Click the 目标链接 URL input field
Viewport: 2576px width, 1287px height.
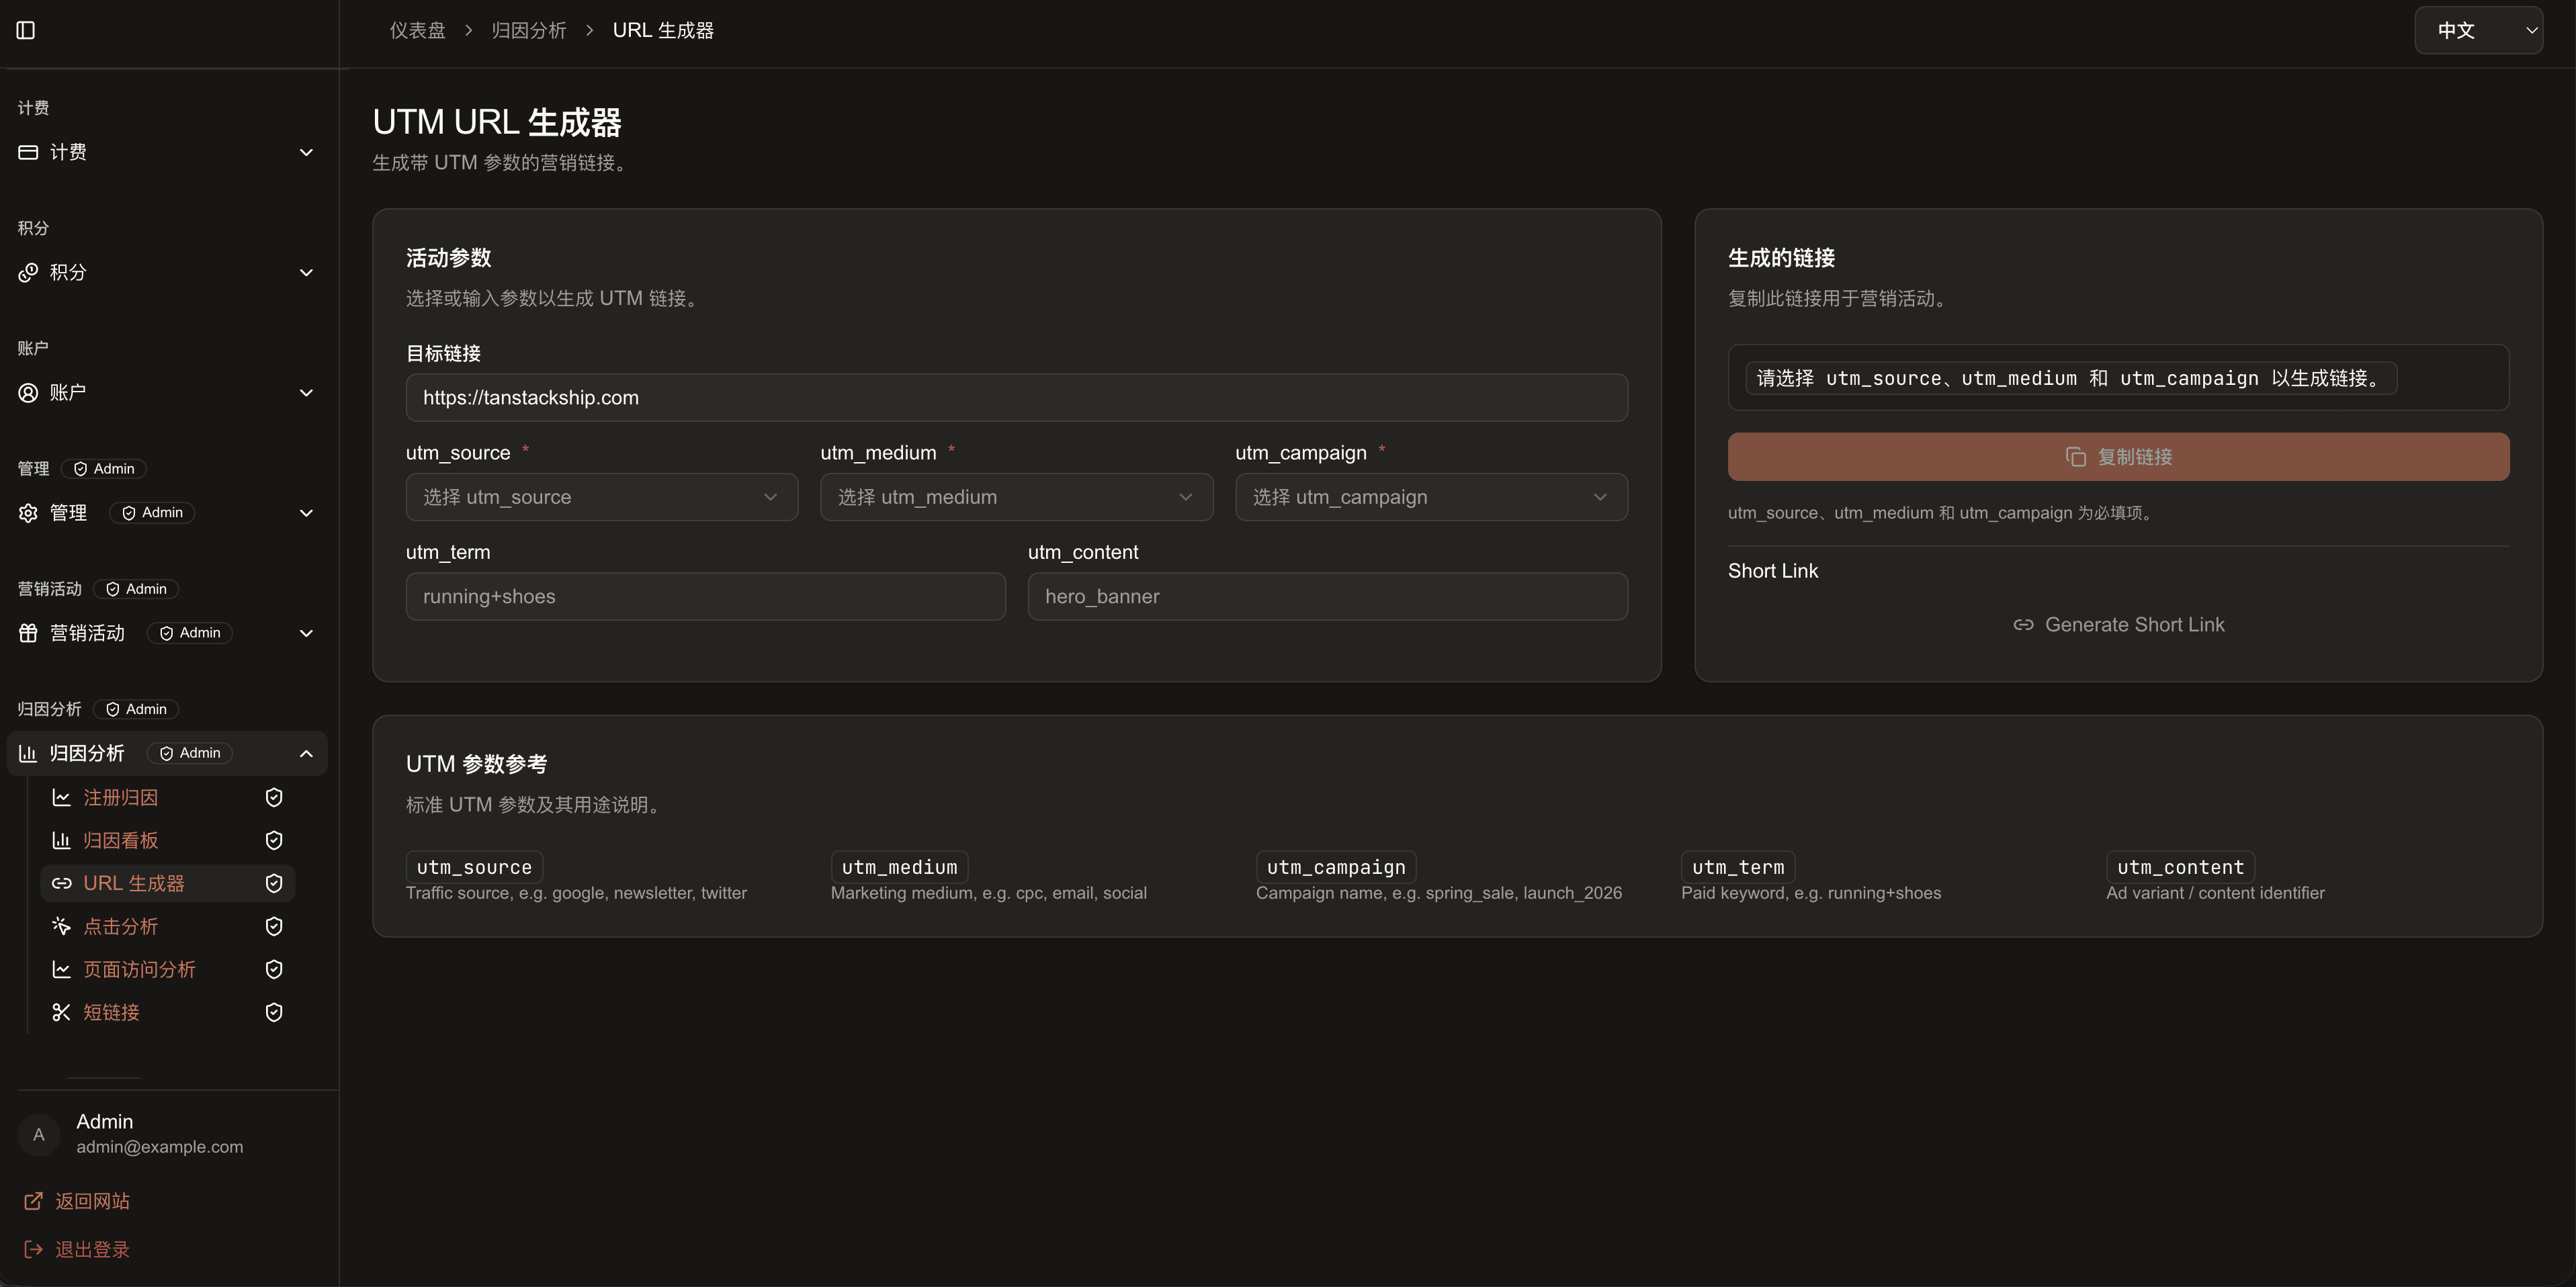click(1016, 398)
